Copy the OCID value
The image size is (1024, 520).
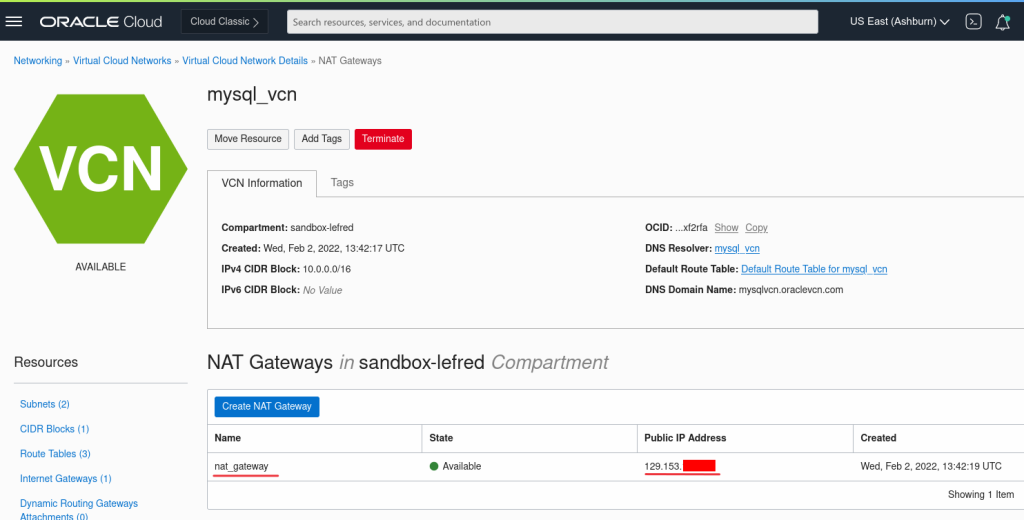point(756,228)
